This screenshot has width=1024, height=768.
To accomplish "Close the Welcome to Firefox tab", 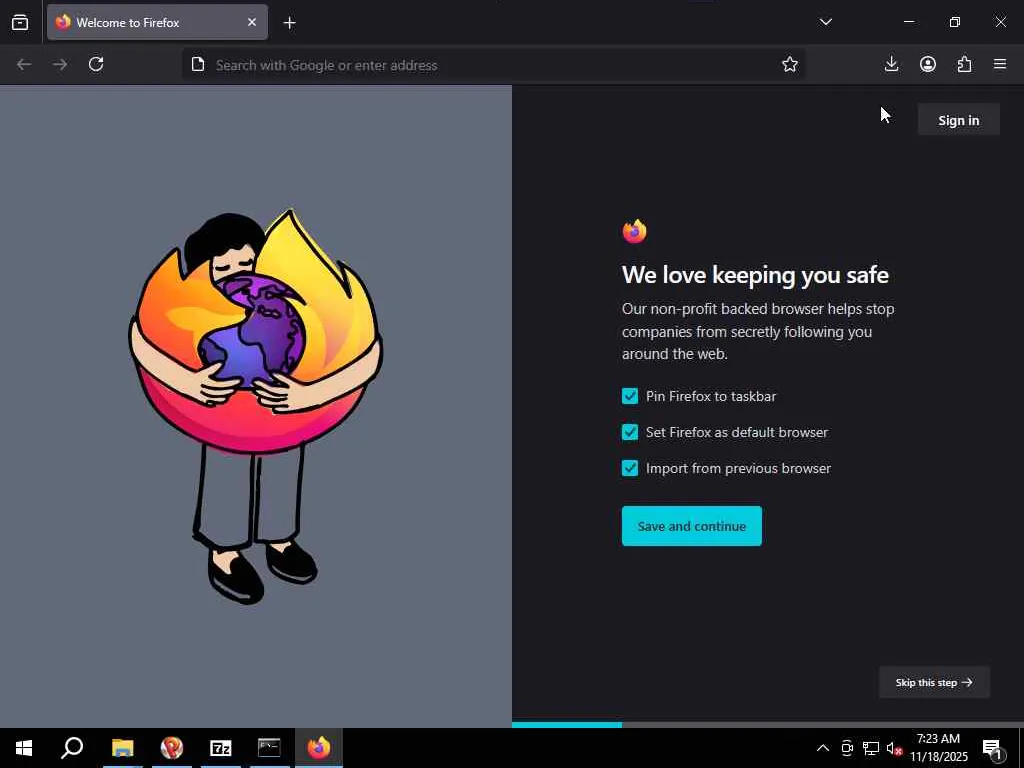I will coord(252,22).
